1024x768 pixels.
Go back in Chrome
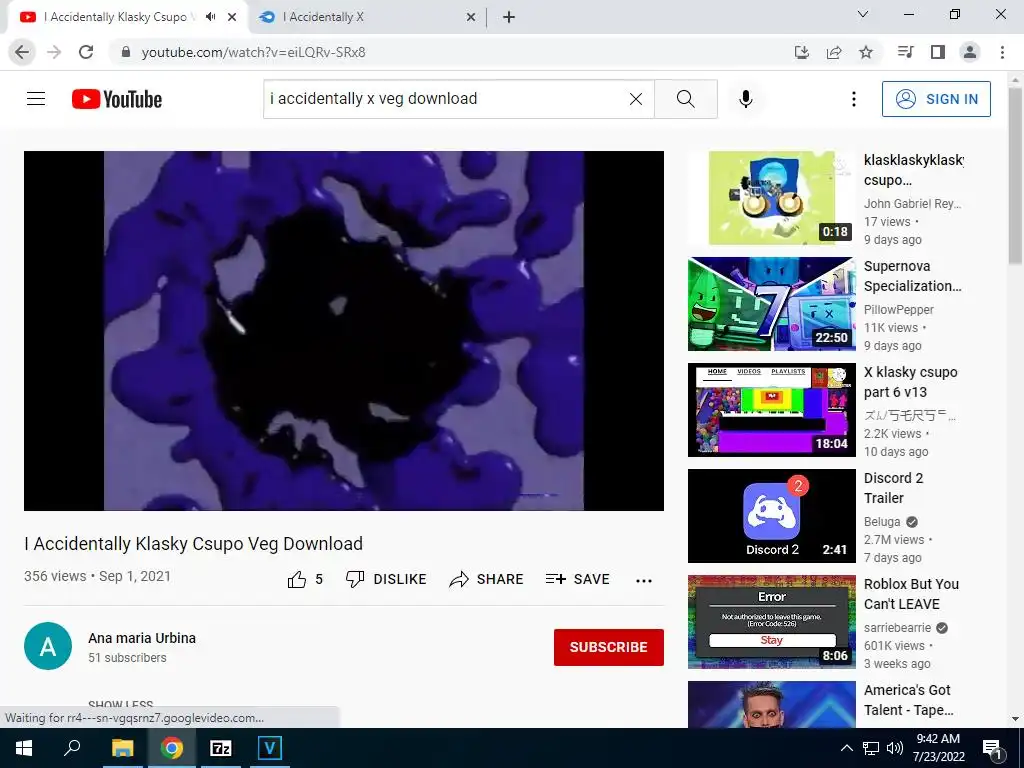(x=22, y=52)
